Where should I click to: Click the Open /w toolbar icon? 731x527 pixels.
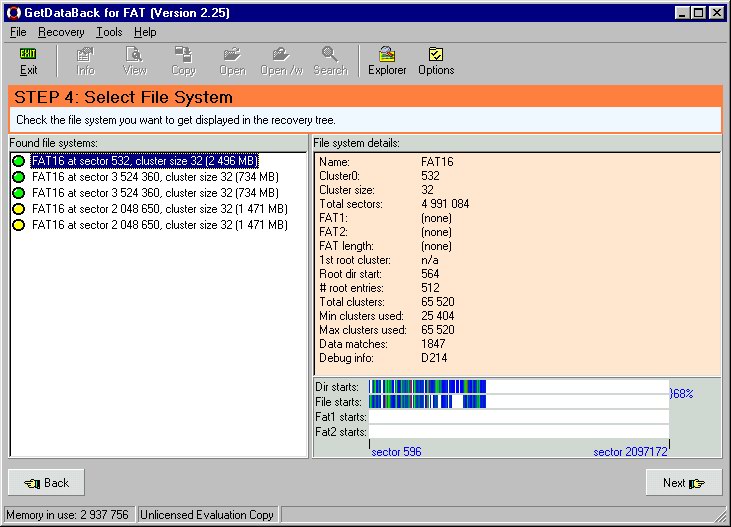[281, 61]
